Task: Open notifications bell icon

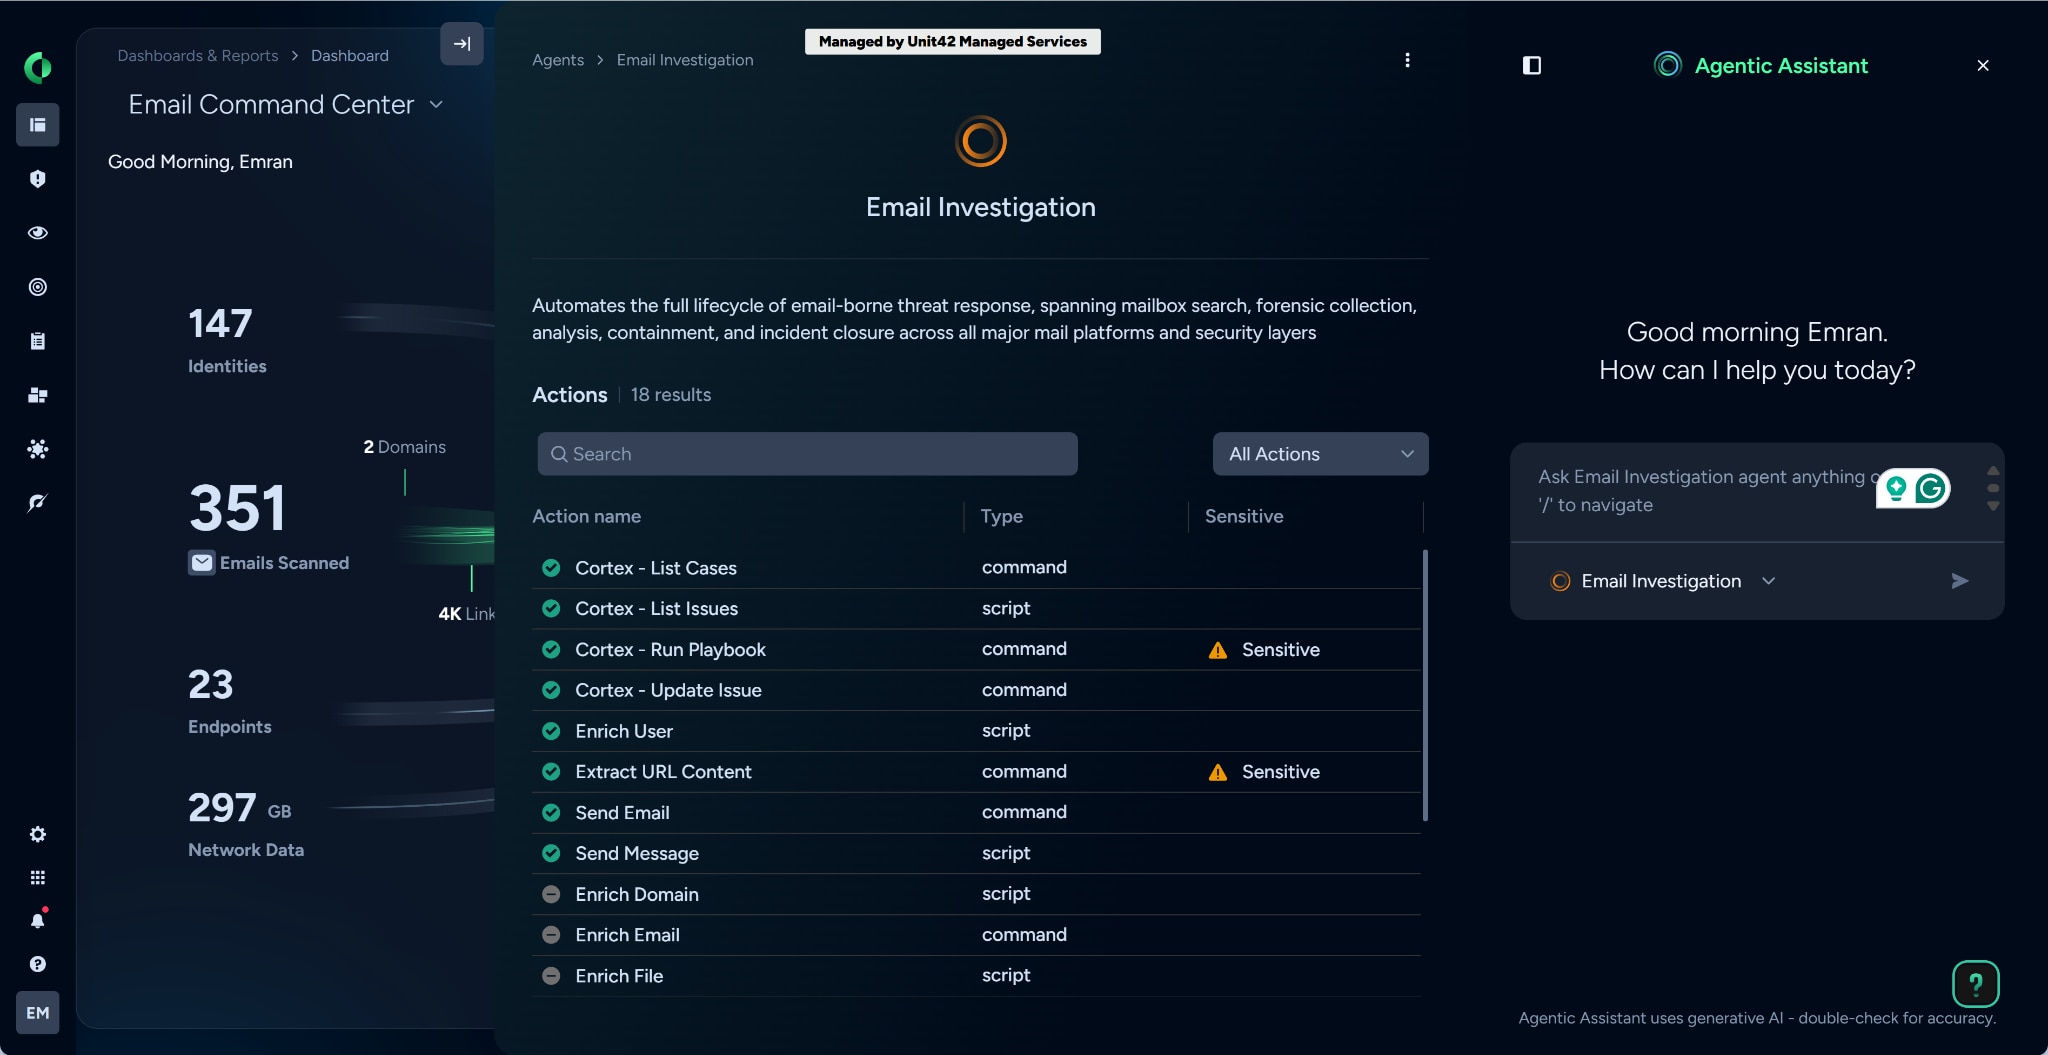Action: pos(37,920)
